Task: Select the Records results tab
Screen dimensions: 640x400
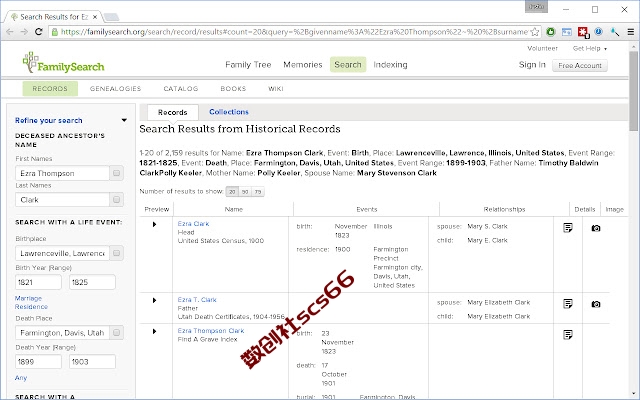Action: (173, 112)
